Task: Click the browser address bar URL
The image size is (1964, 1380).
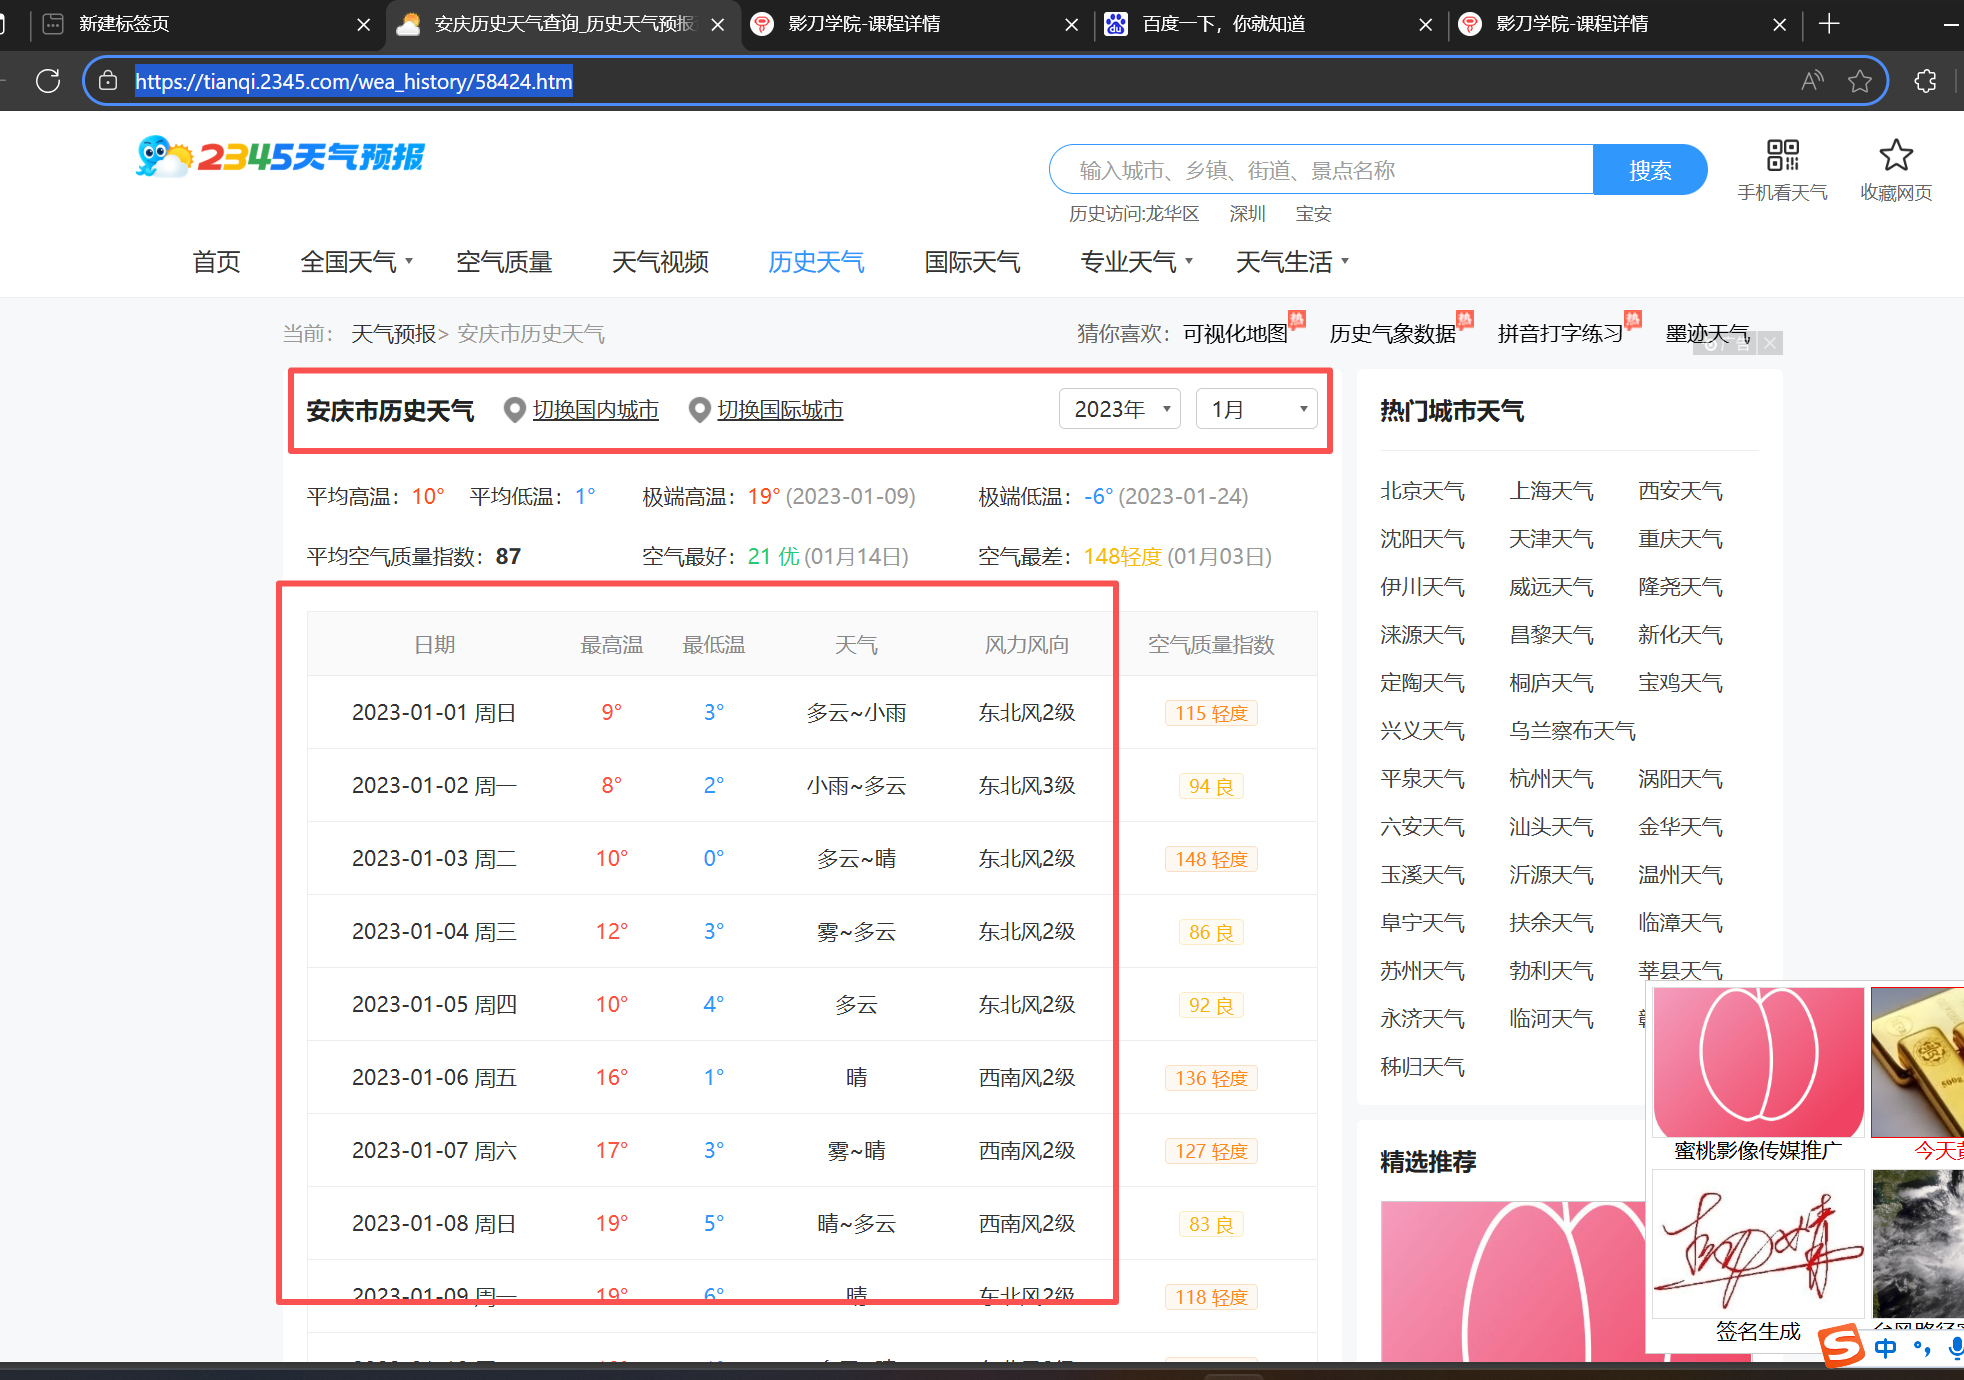Action: 354,81
